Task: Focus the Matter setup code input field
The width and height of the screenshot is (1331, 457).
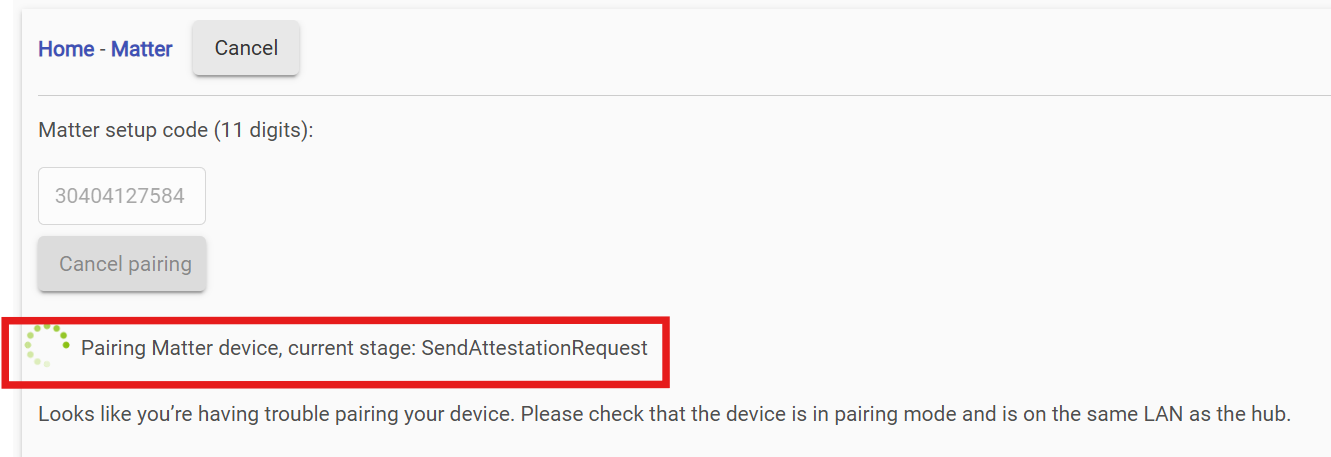Action: pos(121,196)
